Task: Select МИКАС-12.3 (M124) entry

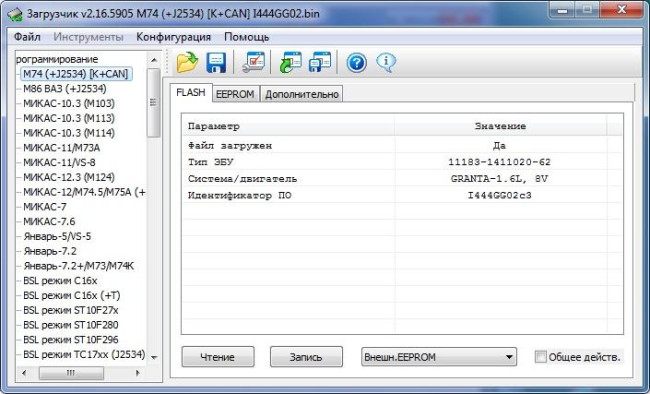Action: (x=69, y=178)
